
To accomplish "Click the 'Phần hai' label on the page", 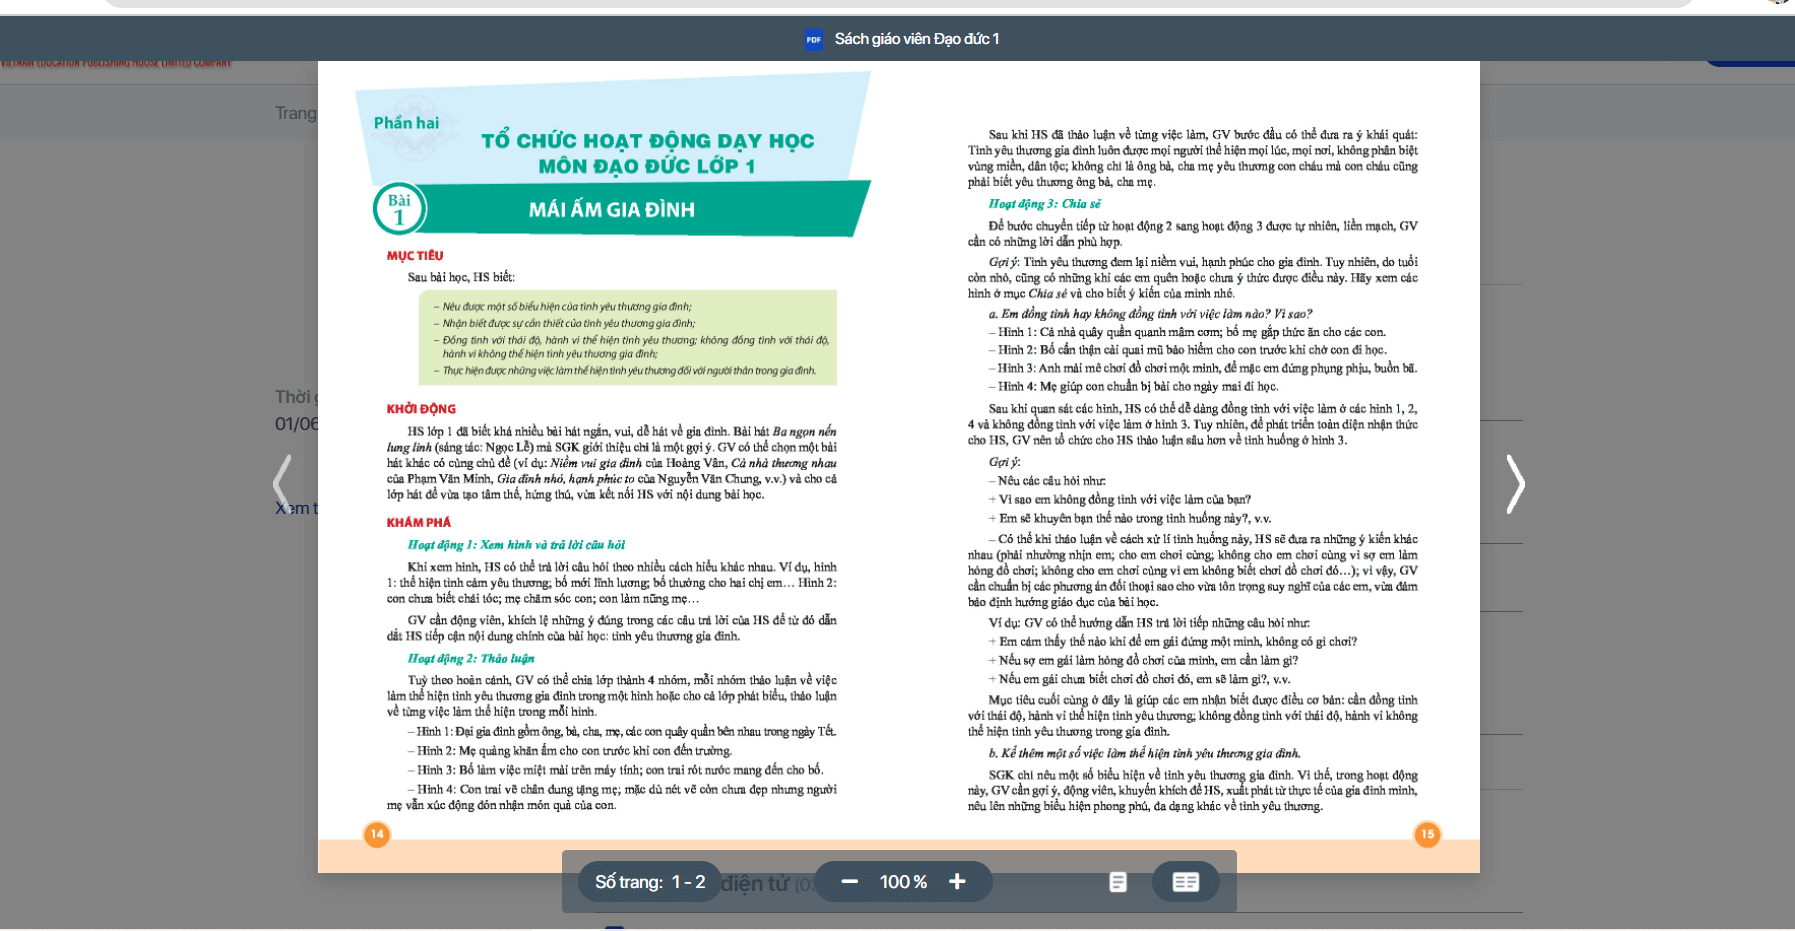I will (406, 123).
